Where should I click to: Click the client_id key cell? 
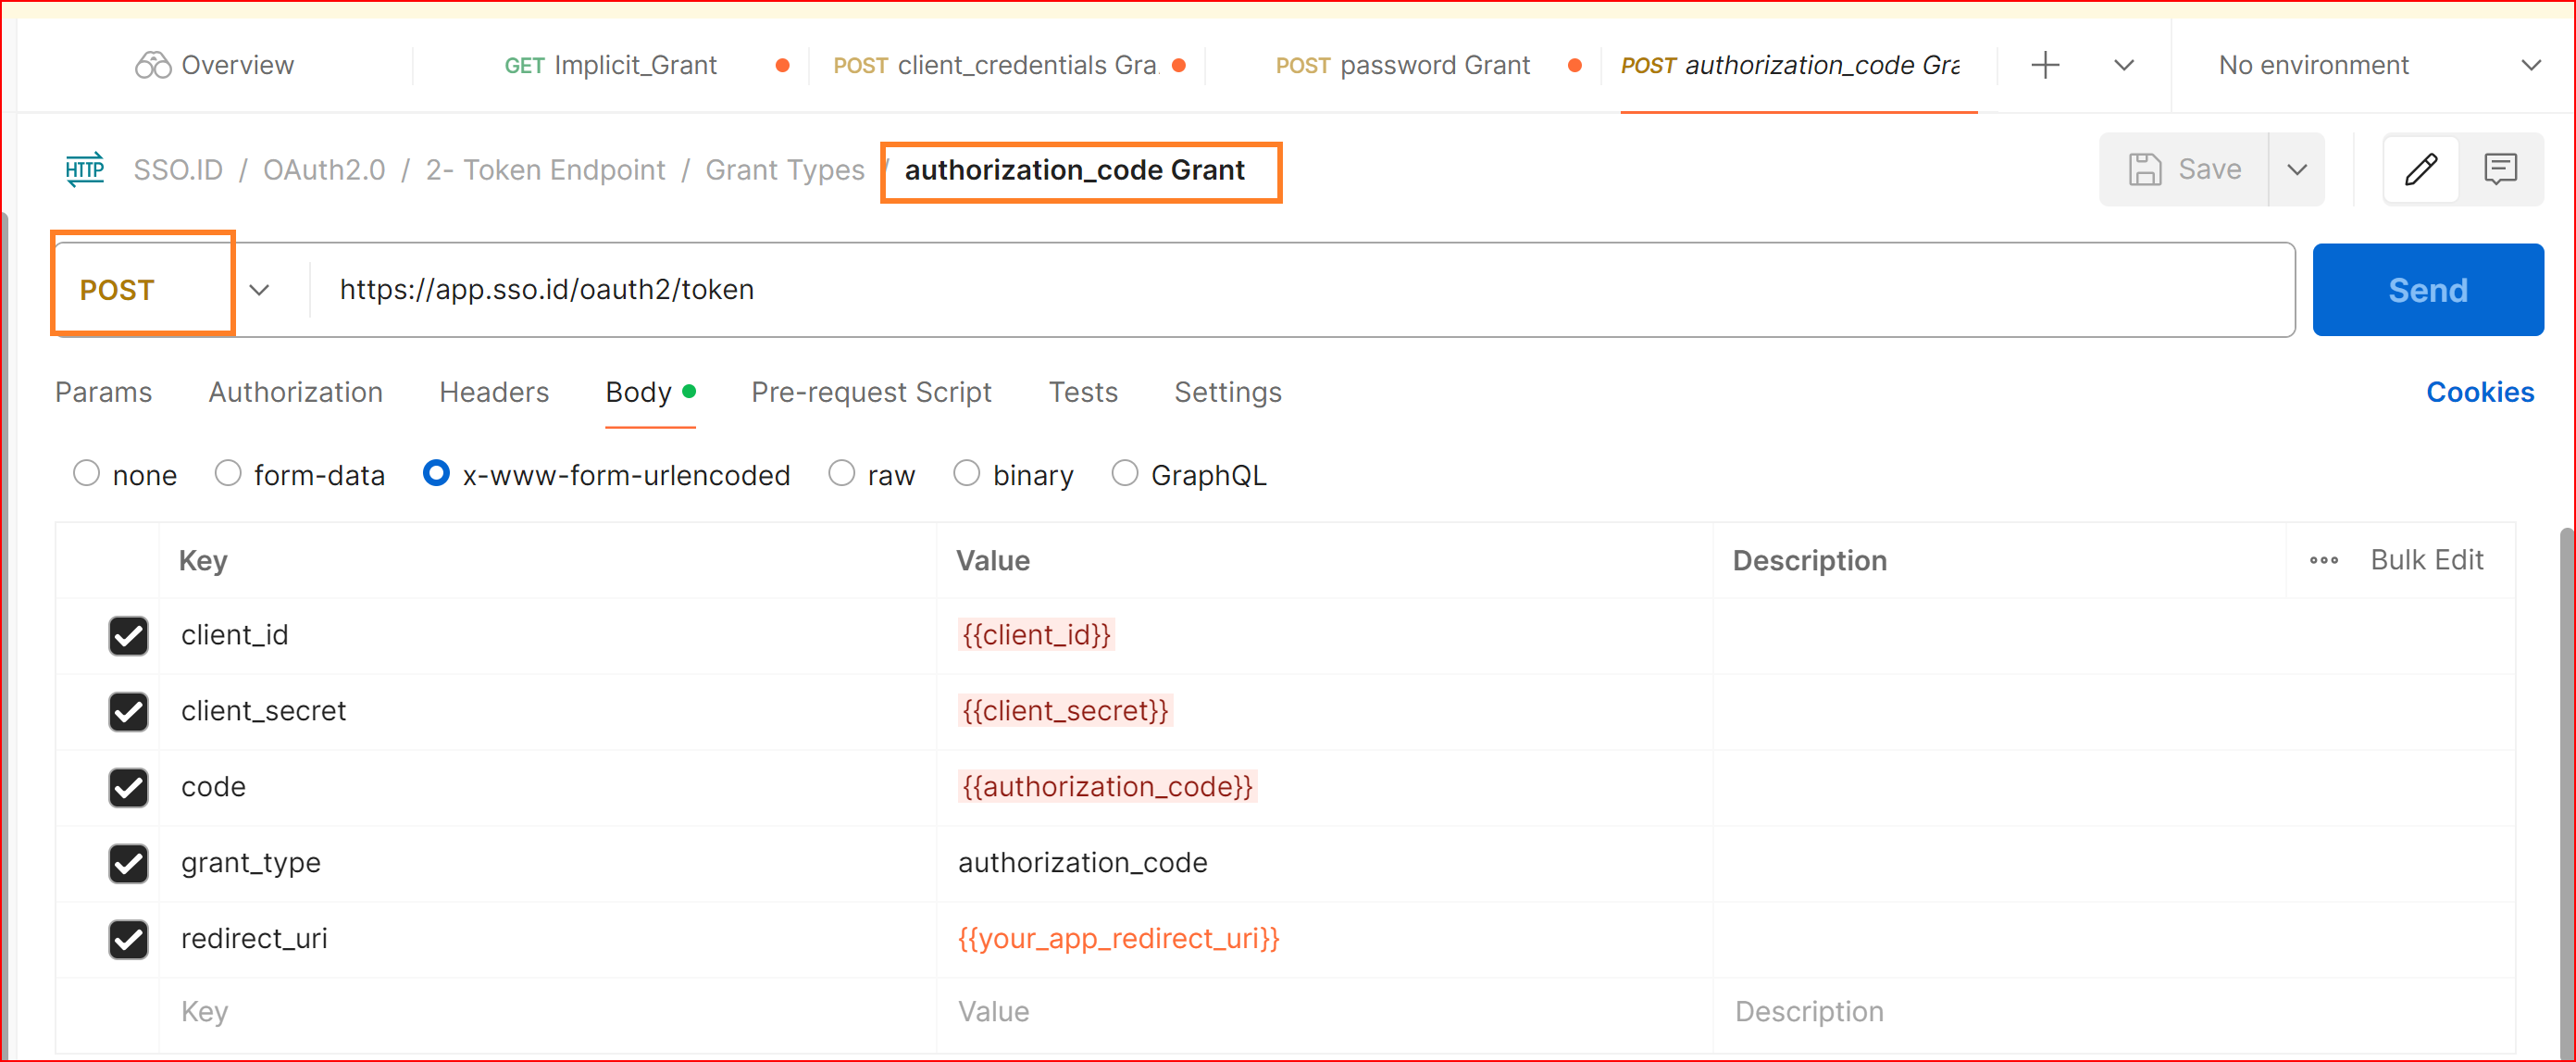pos(548,636)
